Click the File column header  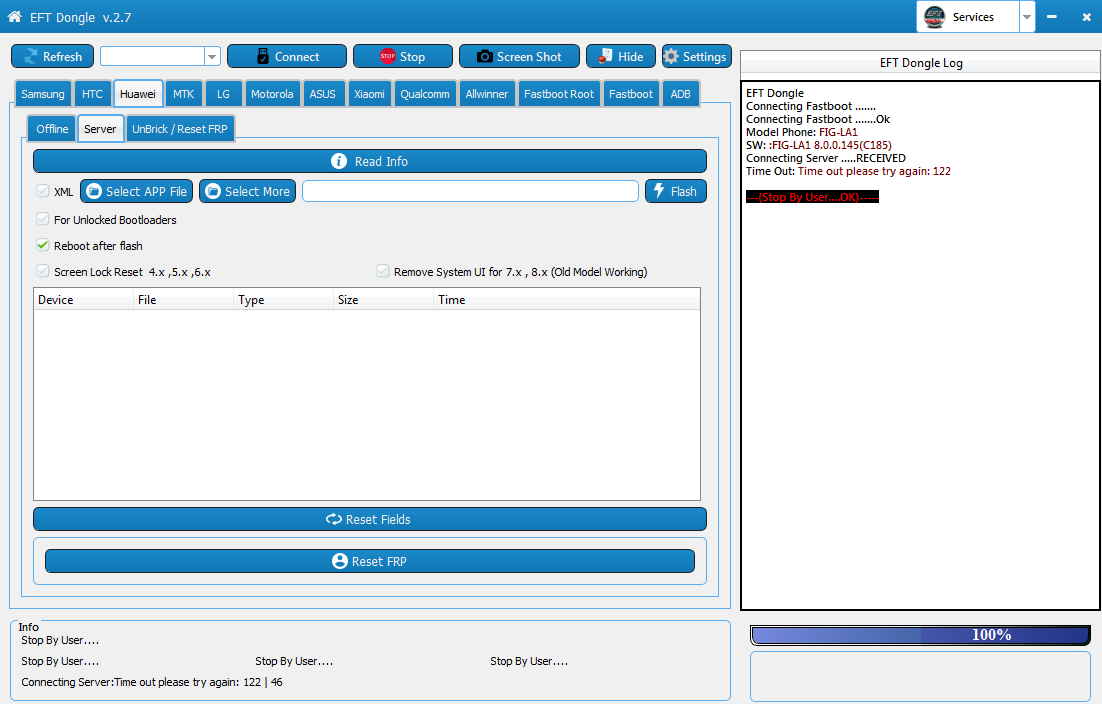(183, 300)
